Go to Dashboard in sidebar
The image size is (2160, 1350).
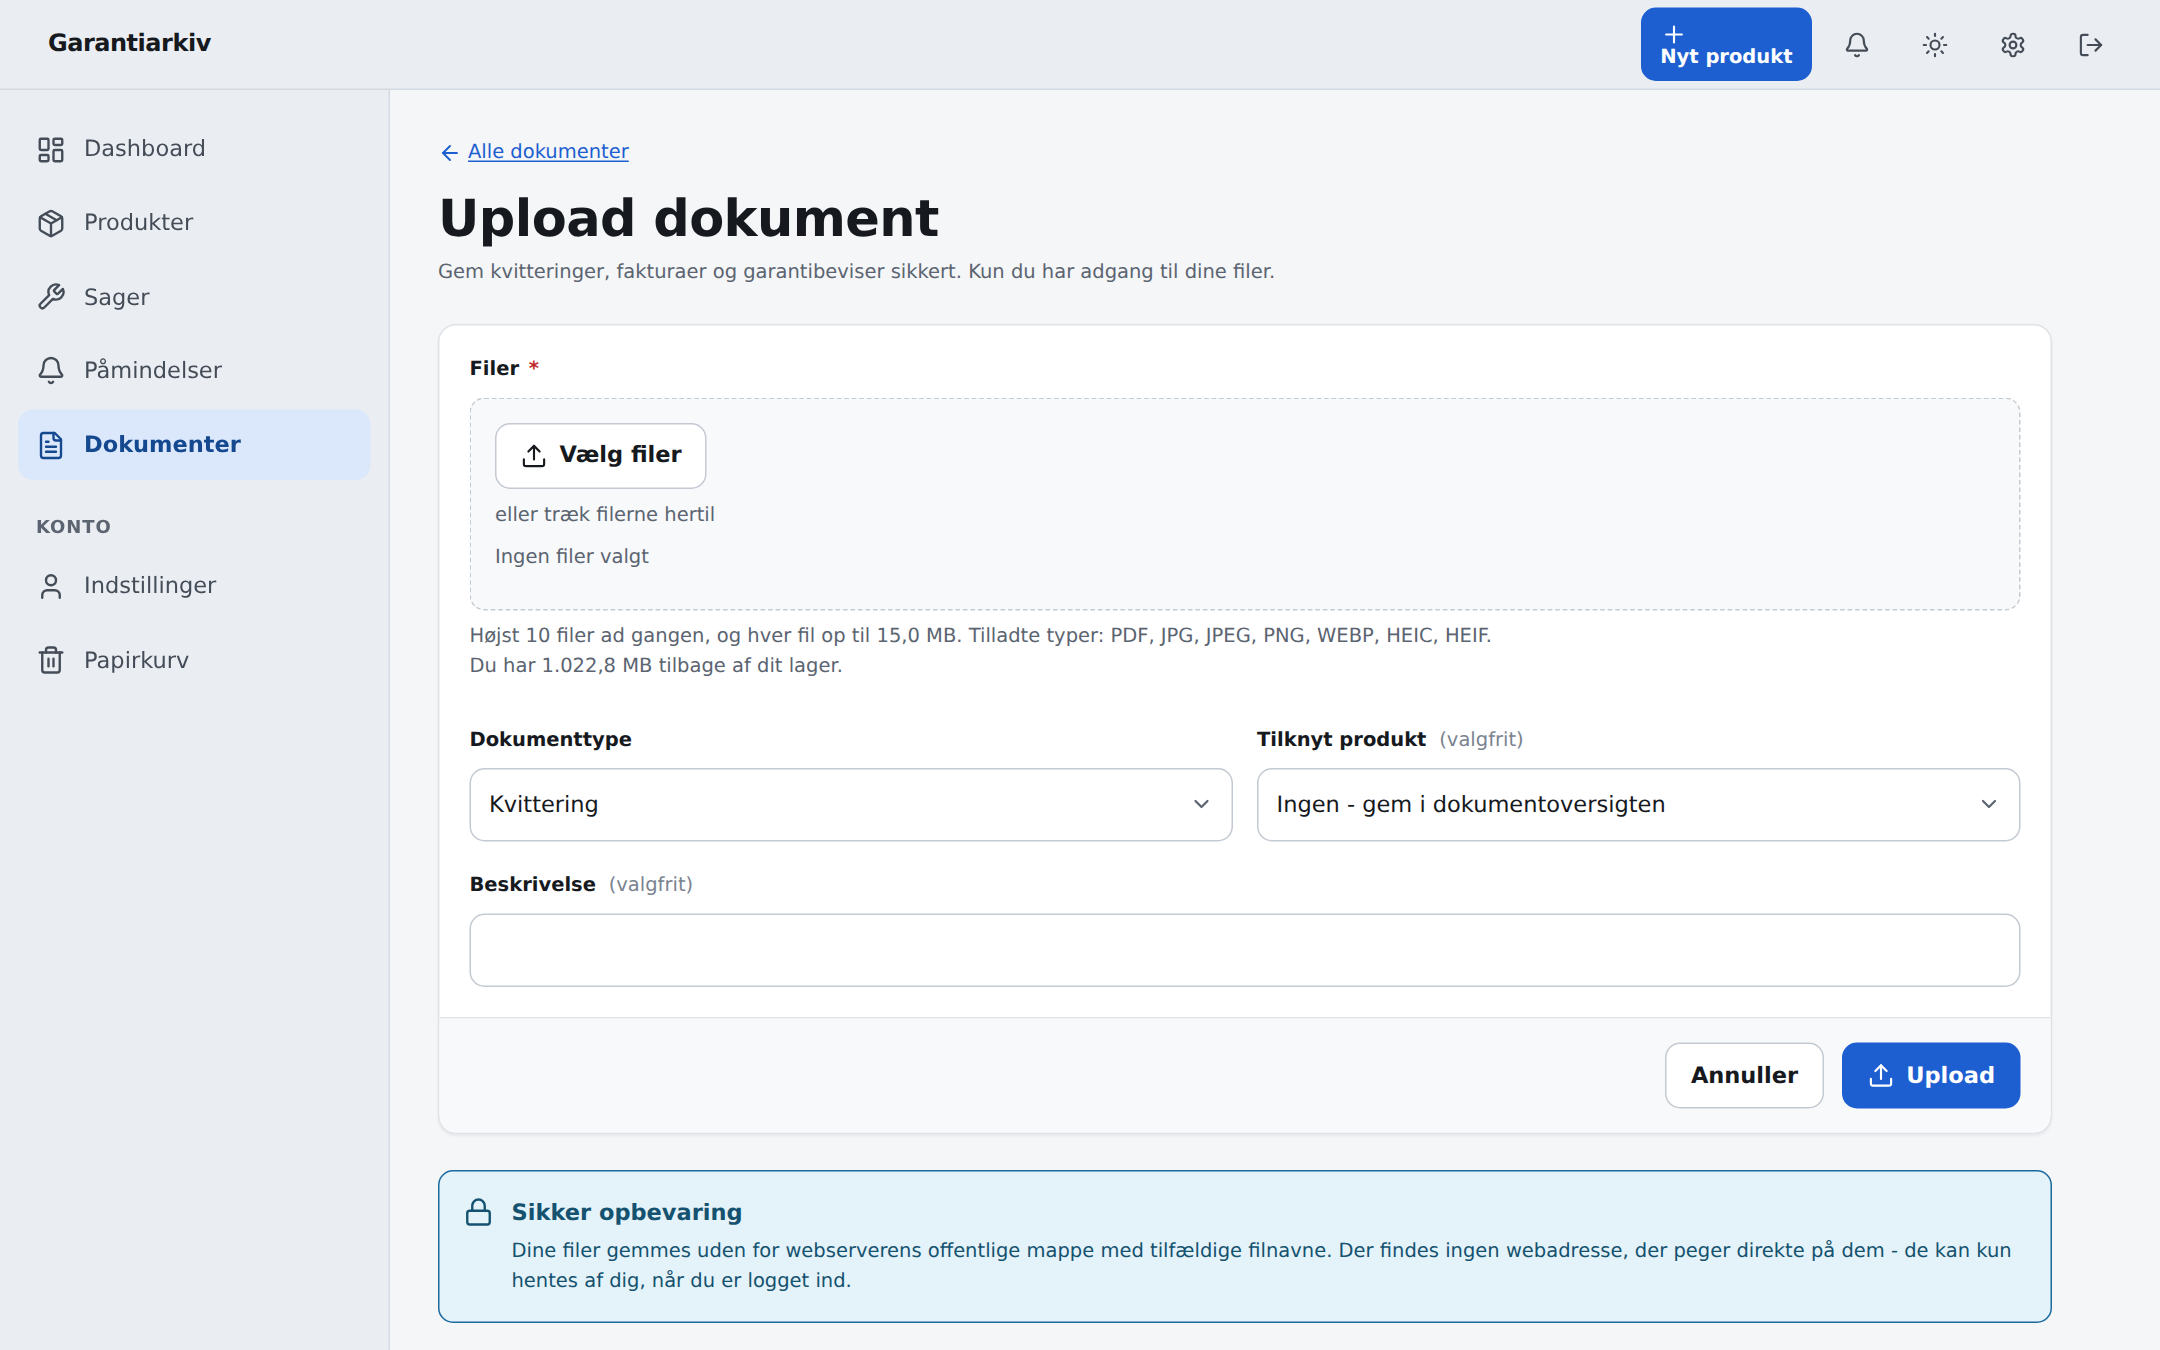(x=194, y=149)
